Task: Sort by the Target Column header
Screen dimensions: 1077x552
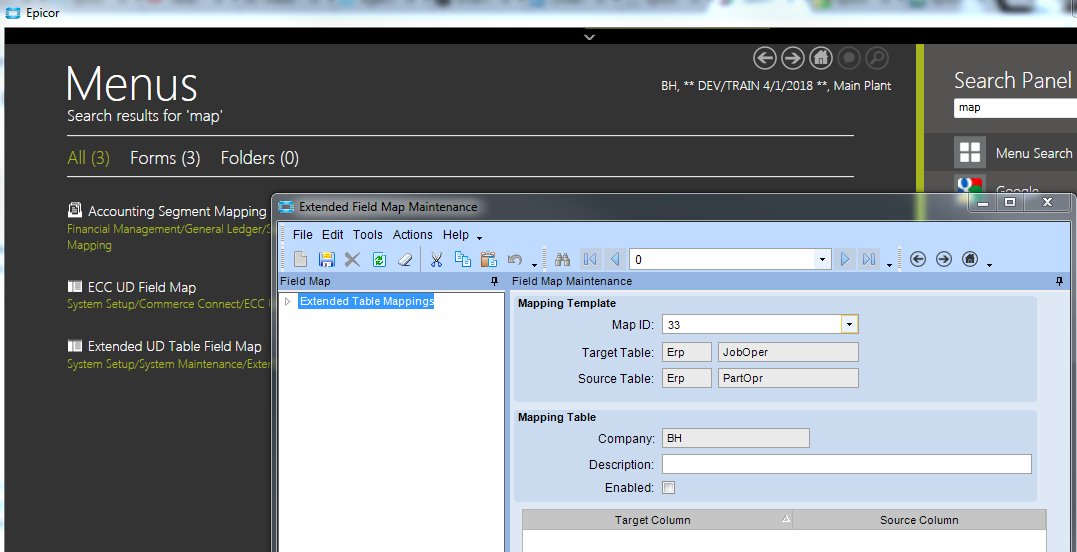Action: 657,520
